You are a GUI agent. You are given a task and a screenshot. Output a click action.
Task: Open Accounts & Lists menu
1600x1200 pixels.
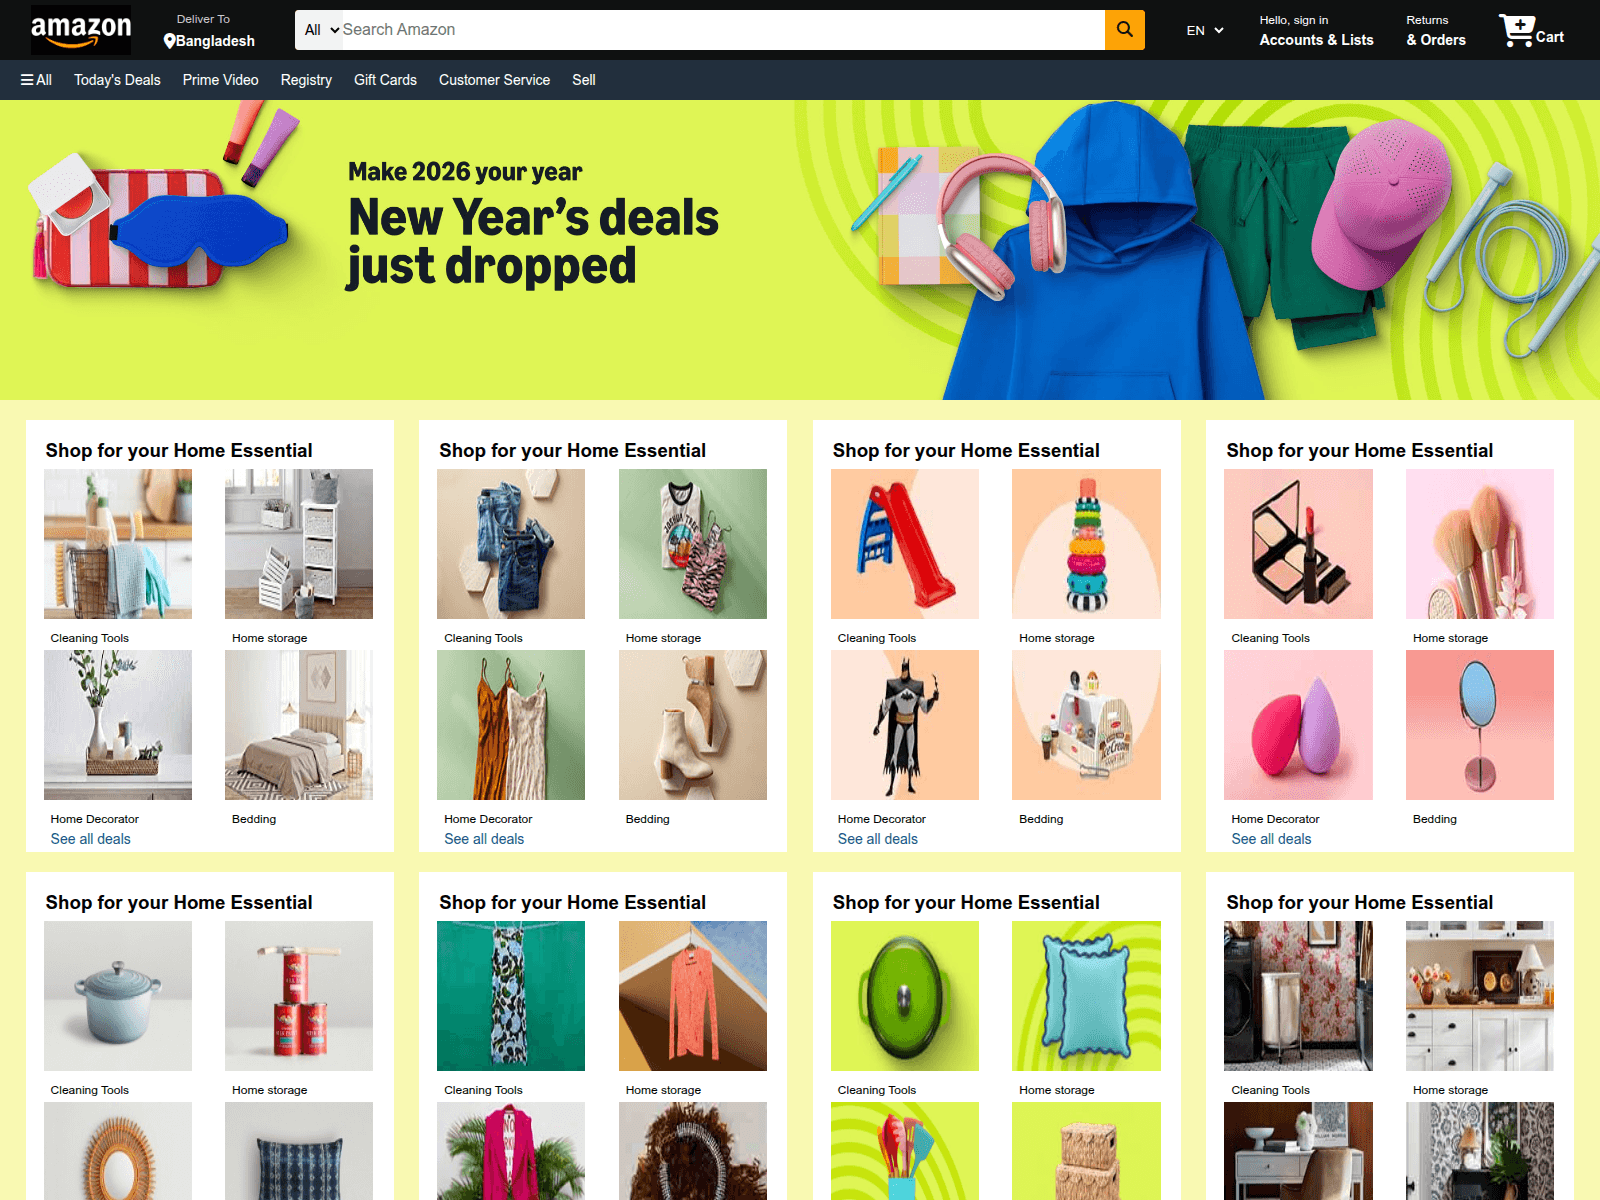1316,31
